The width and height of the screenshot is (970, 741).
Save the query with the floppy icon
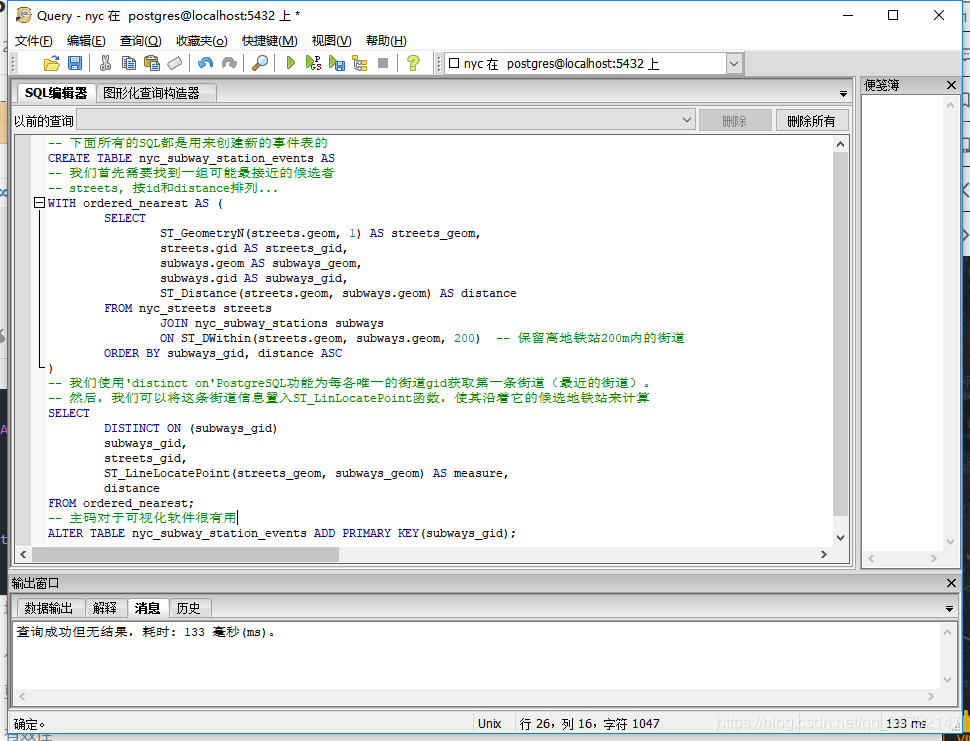[x=75, y=63]
